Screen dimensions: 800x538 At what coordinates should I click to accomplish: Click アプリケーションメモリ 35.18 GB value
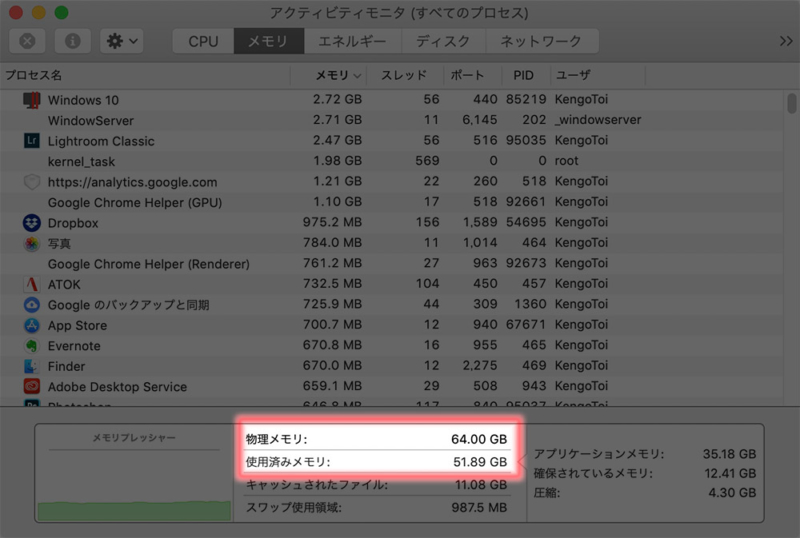click(729, 454)
